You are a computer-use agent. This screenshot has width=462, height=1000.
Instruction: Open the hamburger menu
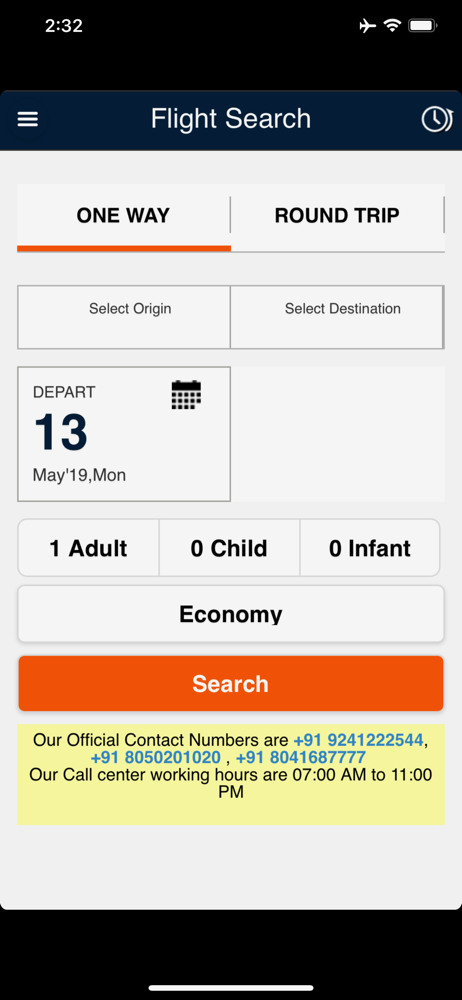pos(27,119)
